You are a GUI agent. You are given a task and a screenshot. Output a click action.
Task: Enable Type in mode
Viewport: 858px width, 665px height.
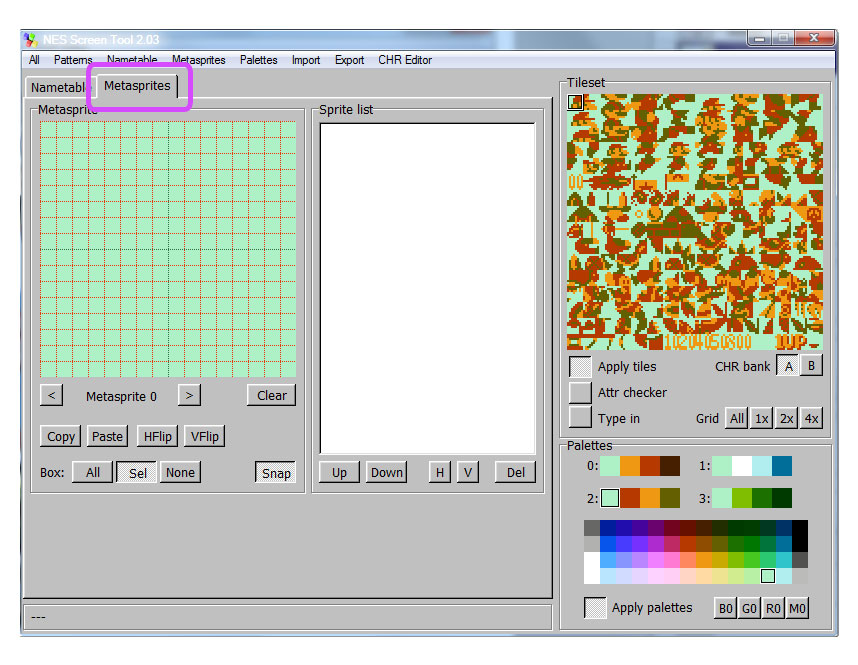click(x=581, y=418)
